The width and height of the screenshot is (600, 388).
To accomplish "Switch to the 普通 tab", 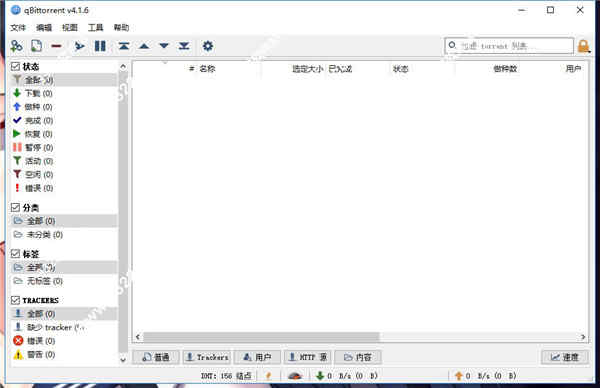I will (x=156, y=357).
